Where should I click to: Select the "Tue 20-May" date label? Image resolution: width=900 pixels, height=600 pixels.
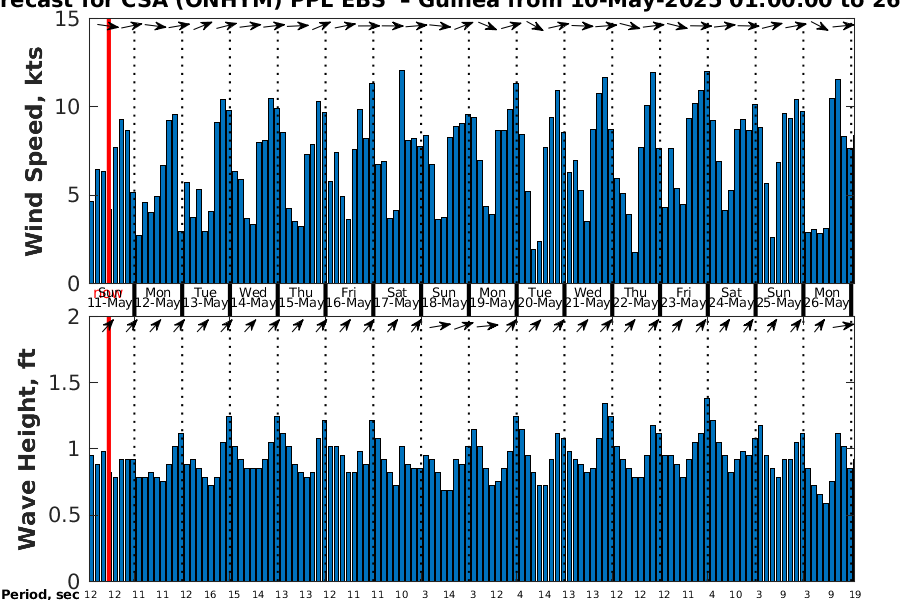[540, 298]
